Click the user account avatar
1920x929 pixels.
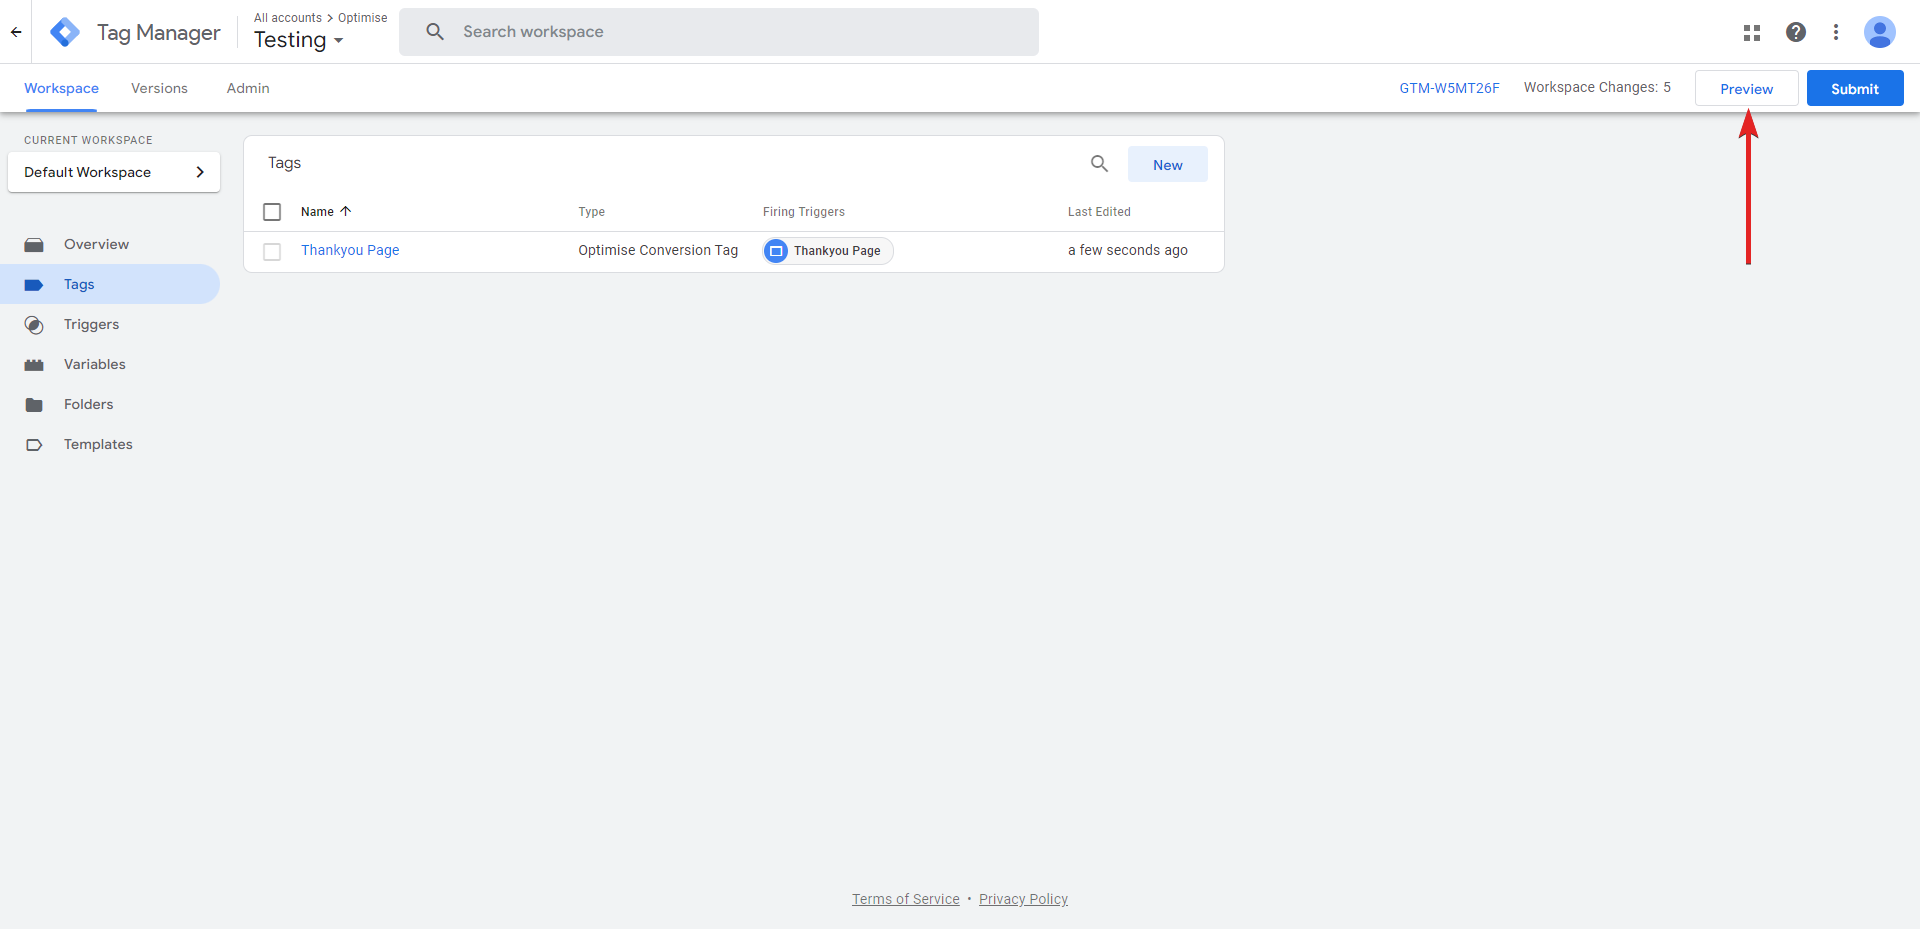1879,32
